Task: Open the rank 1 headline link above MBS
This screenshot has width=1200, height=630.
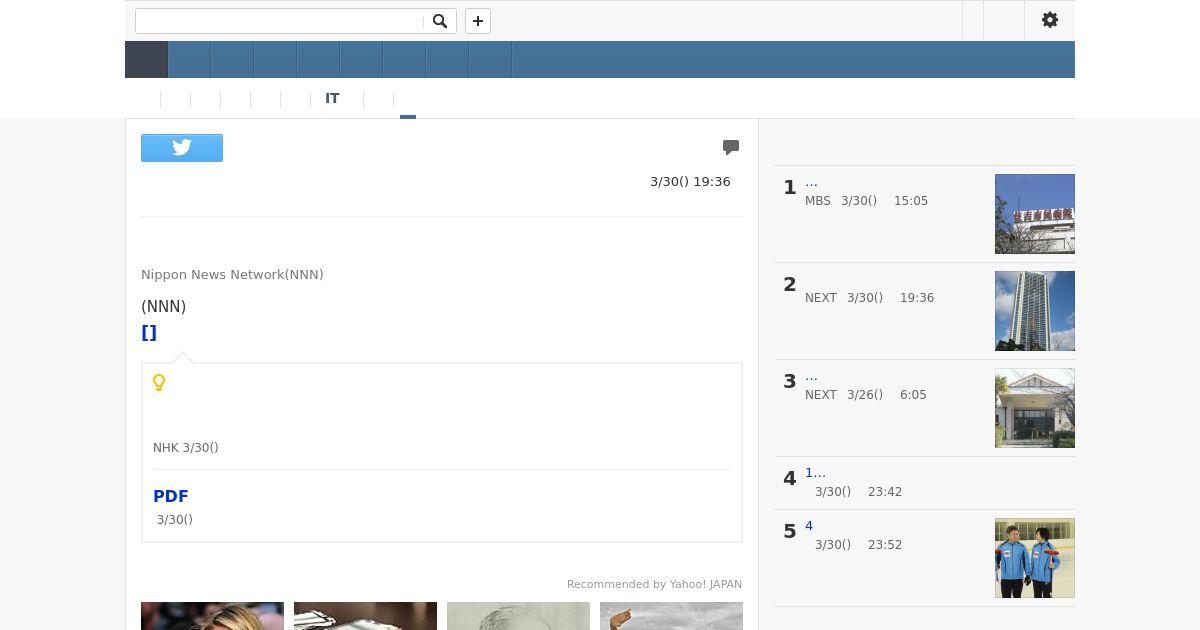Action: [x=811, y=182]
